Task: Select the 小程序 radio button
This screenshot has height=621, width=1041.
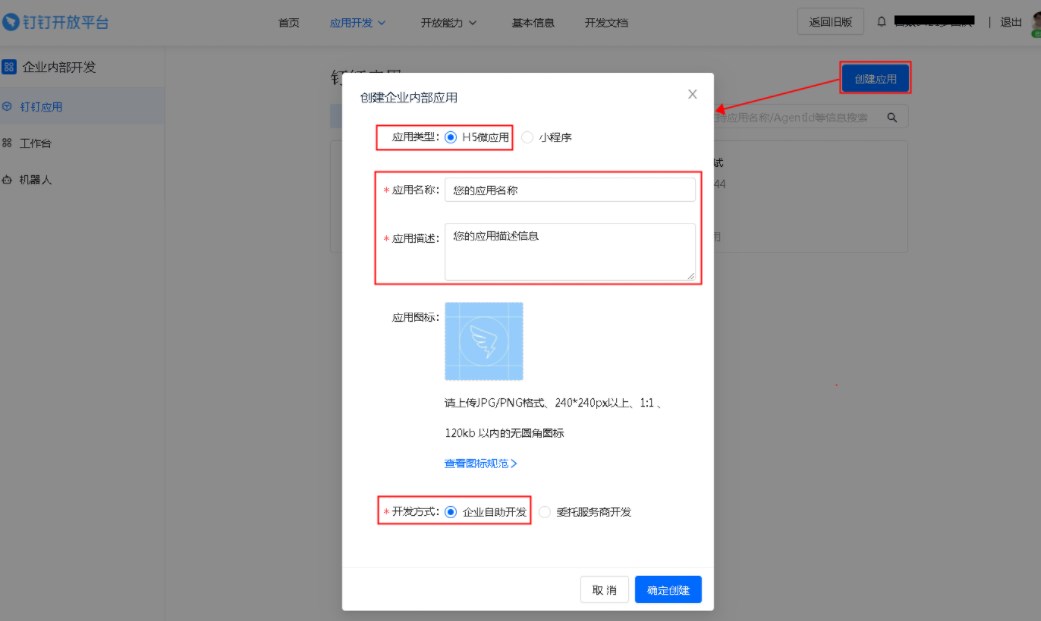Action: tap(527, 137)
